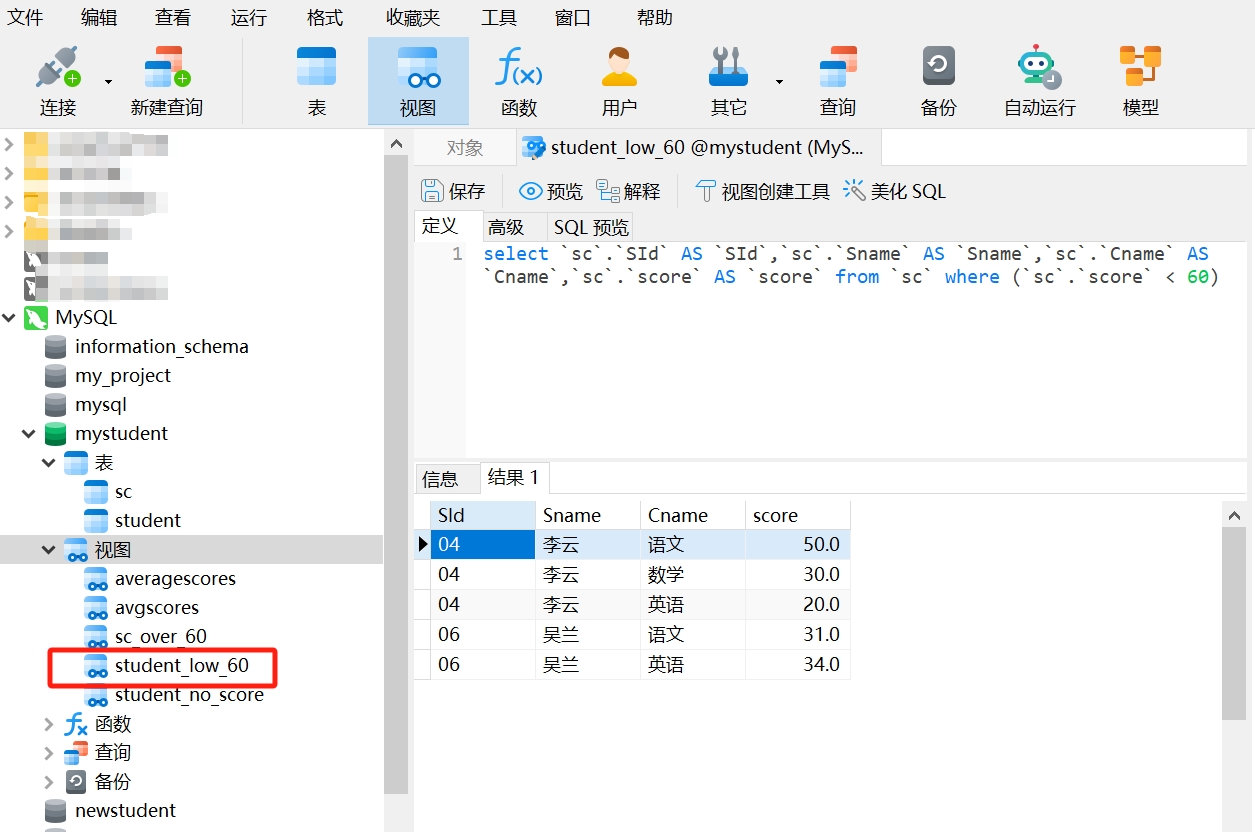Switch to the SQL 预览 tab
This screenshot has height=832, width=1255.
591,228
